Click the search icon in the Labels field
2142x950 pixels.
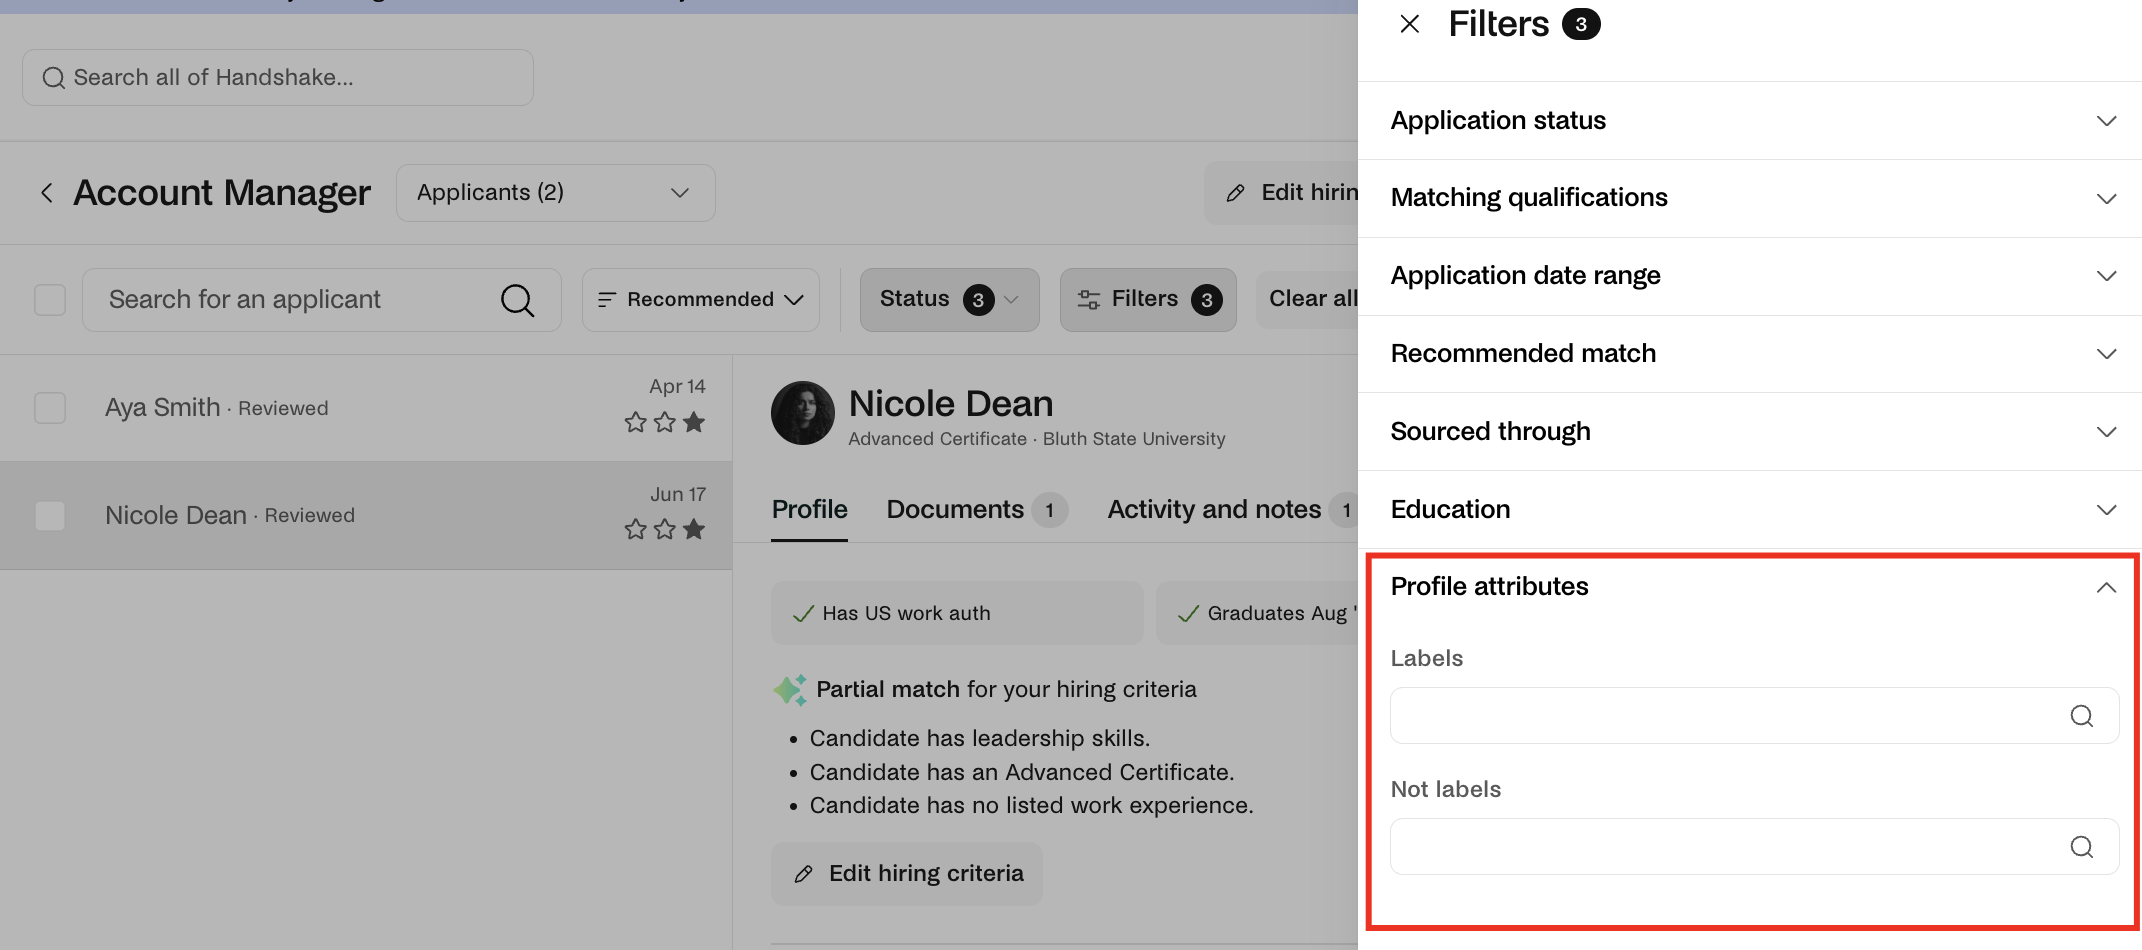coord(2082,716)
